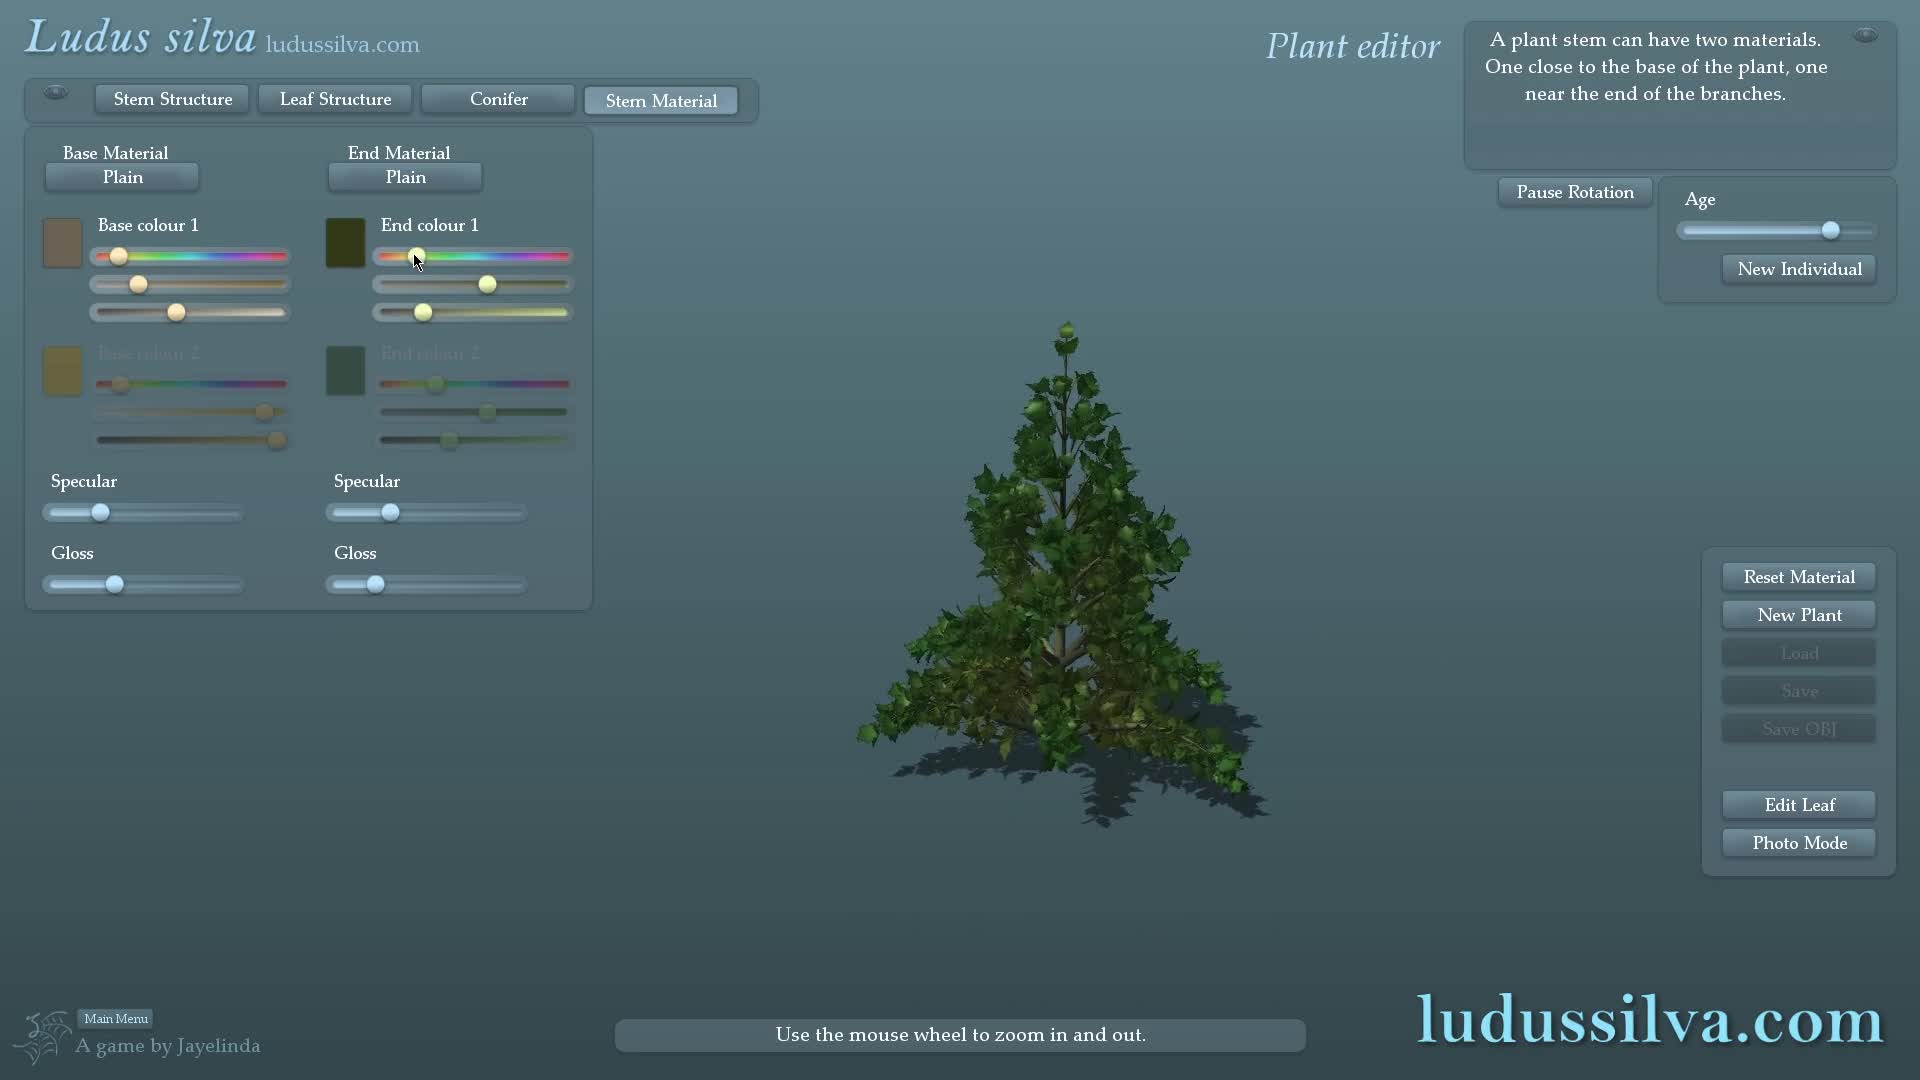
Task: Create a New Plant
Action: click(1799, 615)
